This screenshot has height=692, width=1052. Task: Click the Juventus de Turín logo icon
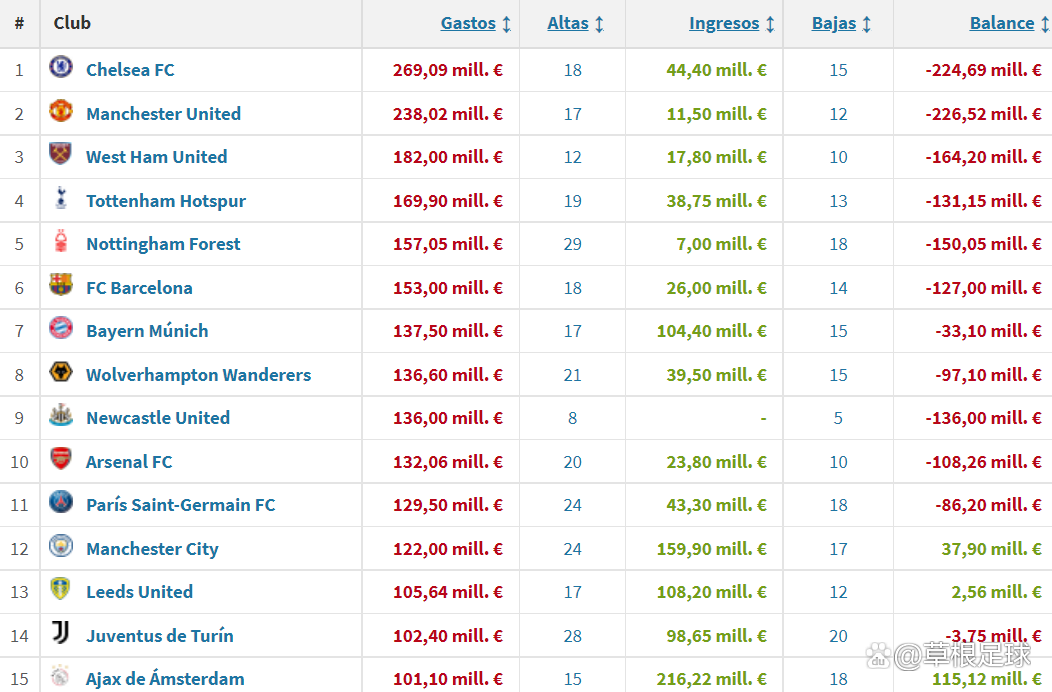[x=61, y=634]
